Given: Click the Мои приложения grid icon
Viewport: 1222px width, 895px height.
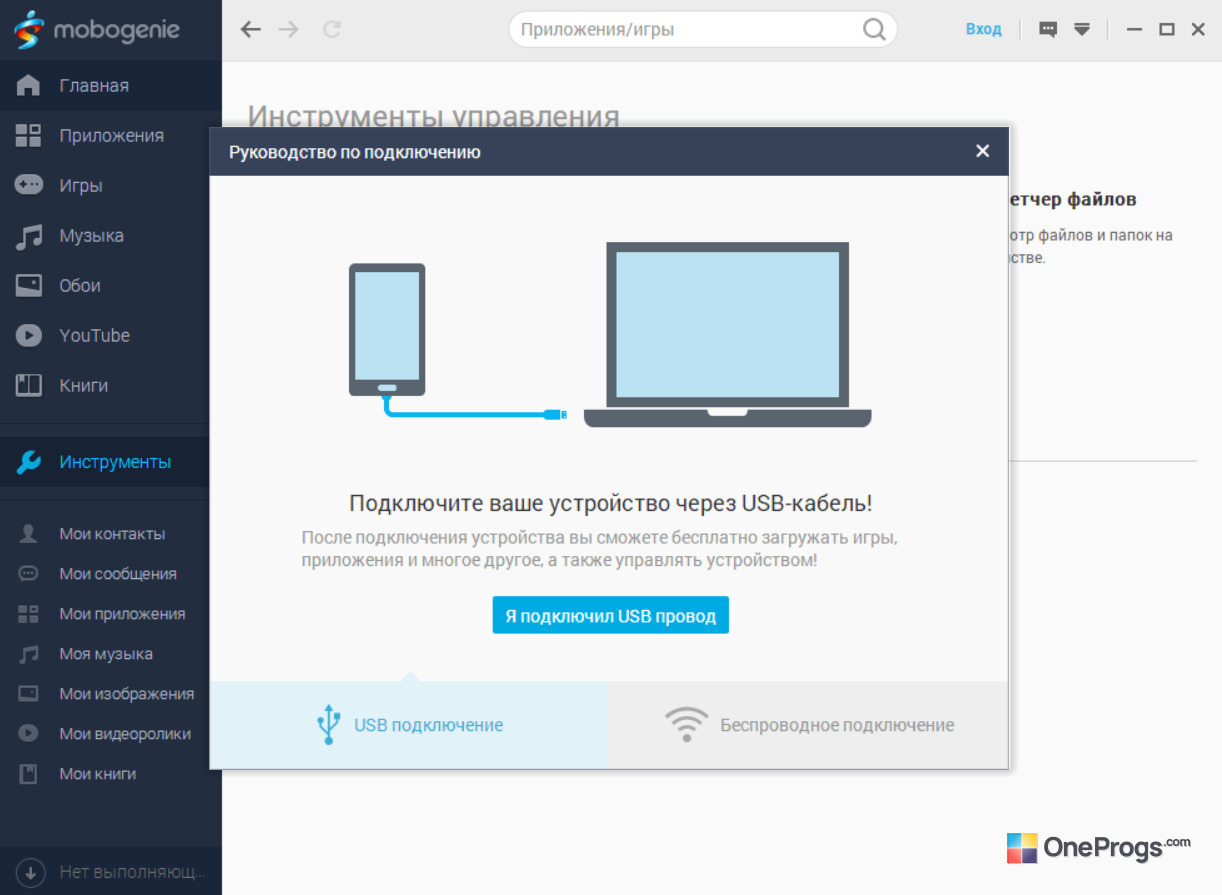Looking at the screenshot, I should 28,614.
